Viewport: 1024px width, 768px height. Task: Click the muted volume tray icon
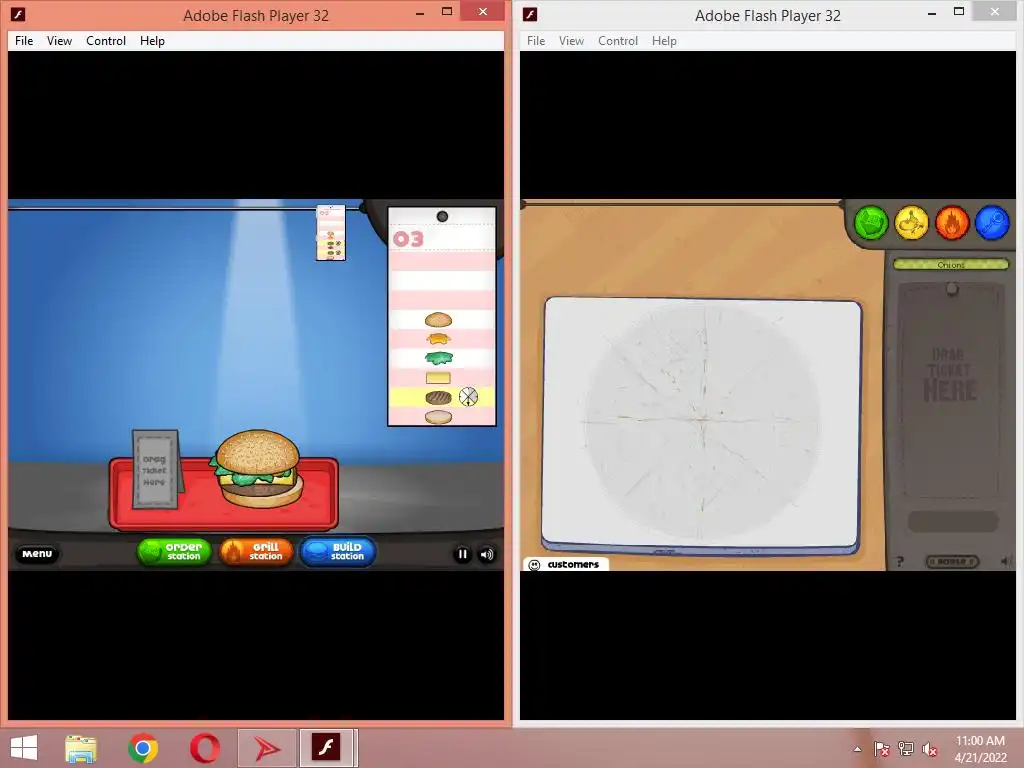pos(930,749)
